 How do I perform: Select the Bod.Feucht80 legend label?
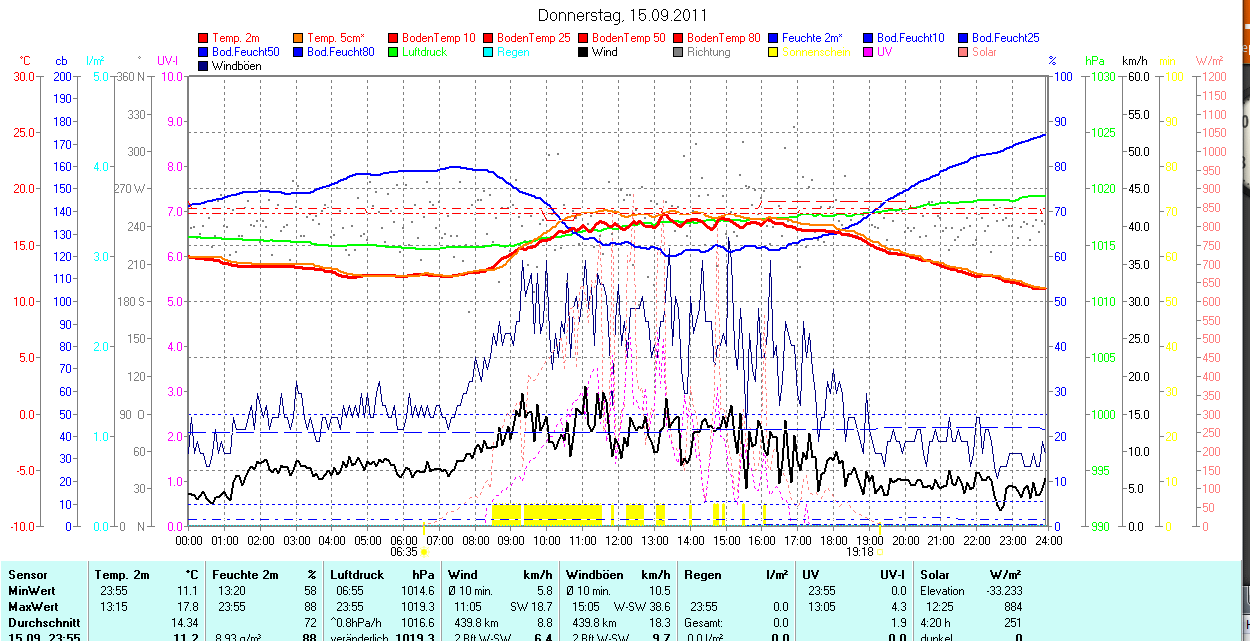click(x=340, y=52)
